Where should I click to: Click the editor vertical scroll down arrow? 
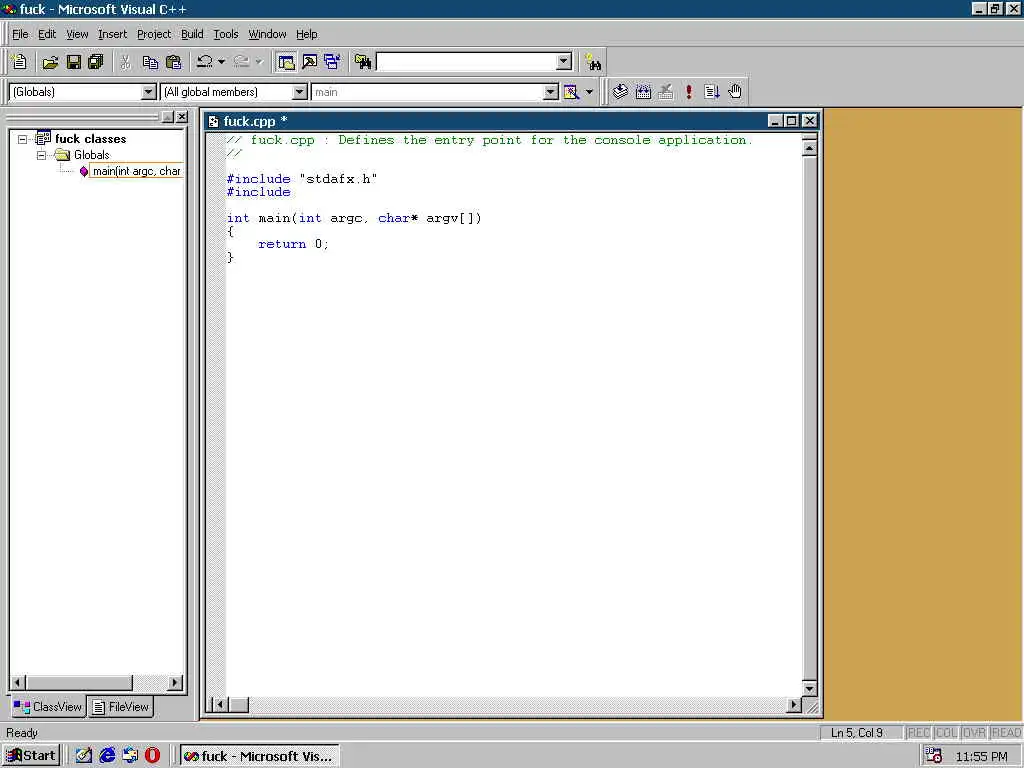[x=809, y=689]
